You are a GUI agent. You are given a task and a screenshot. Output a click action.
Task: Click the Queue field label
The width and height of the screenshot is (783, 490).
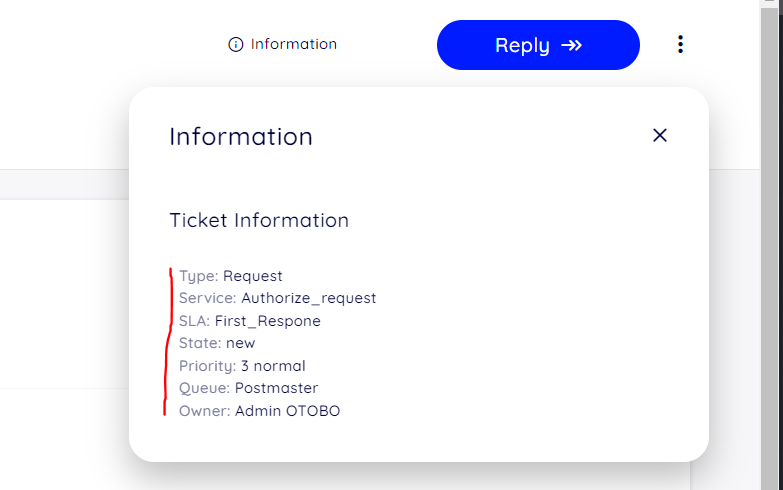pyautogui.click(x=205, y=388)
